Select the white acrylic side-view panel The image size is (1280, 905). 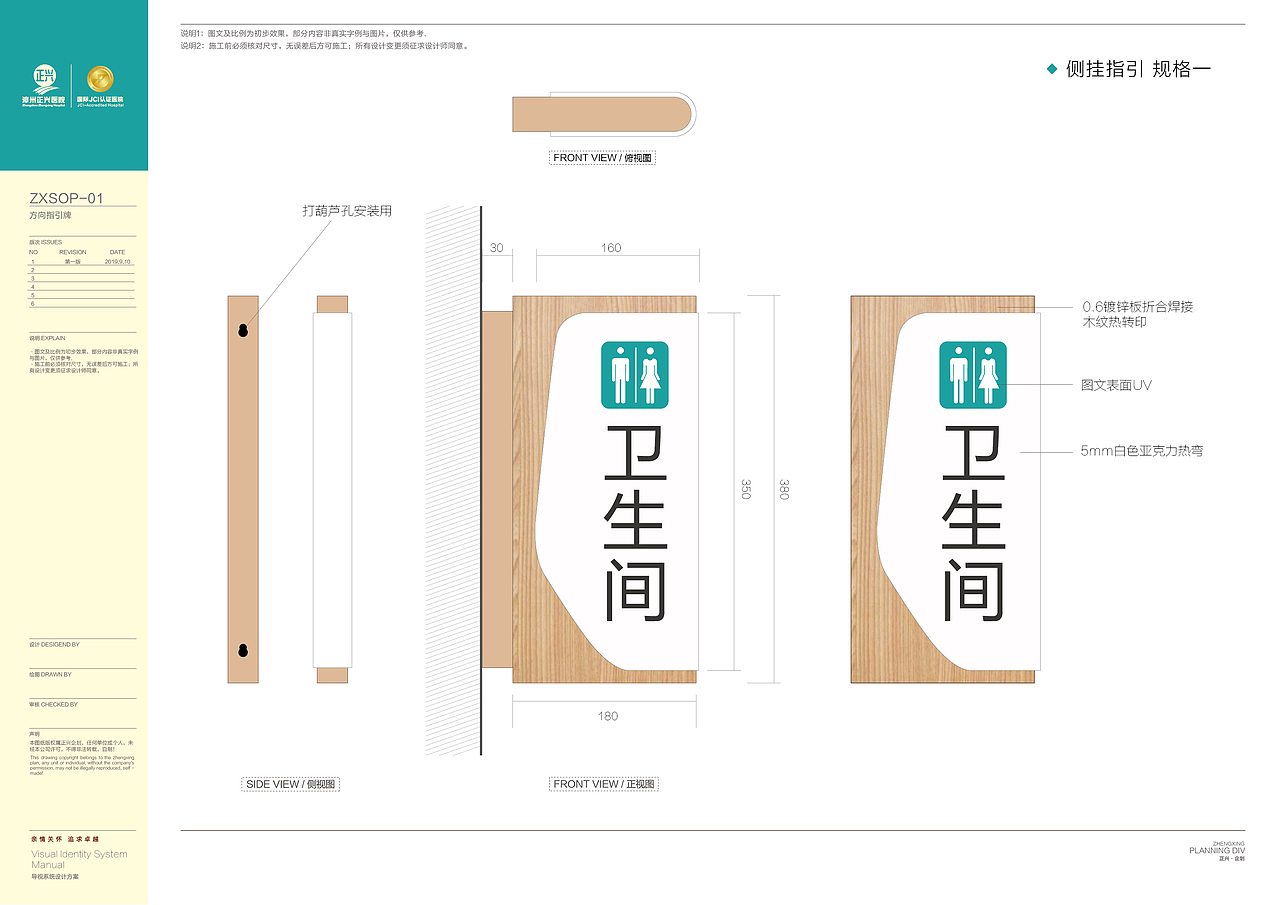[333, 489]
